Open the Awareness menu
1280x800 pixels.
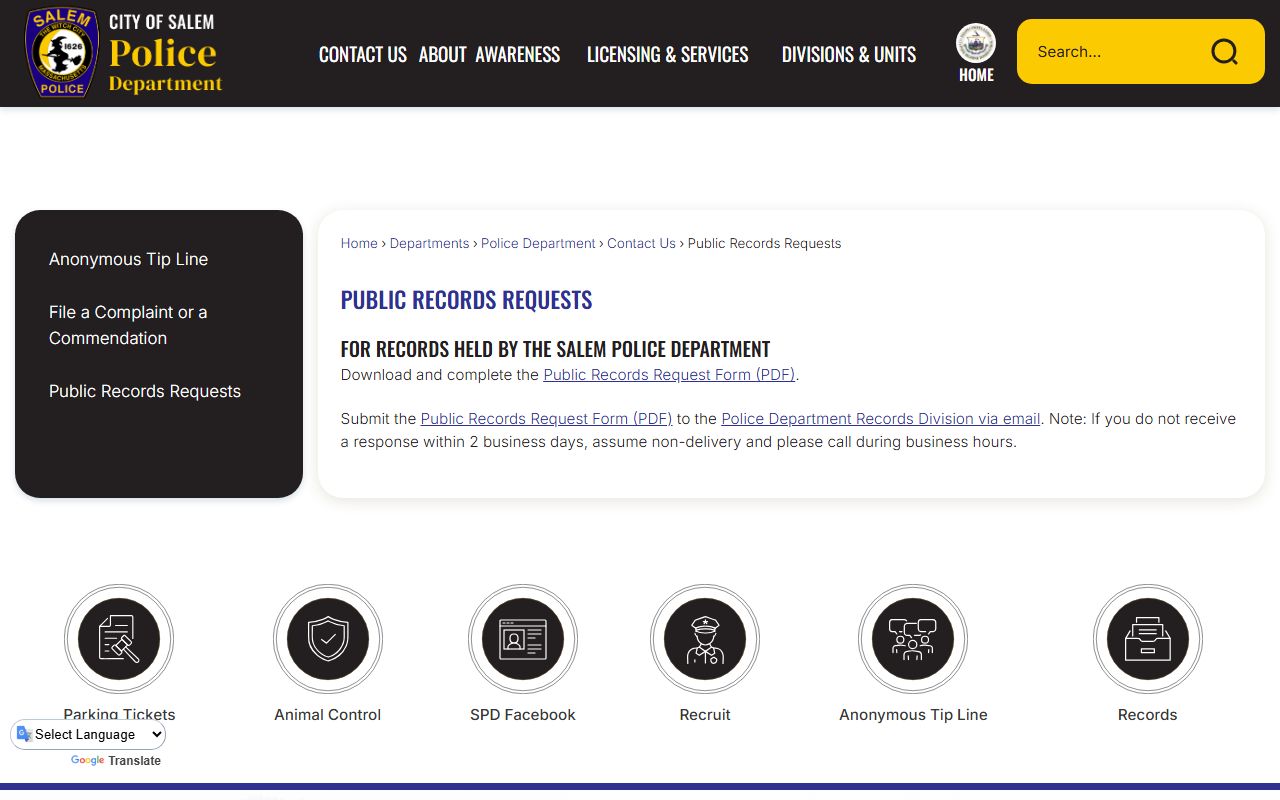517,54
